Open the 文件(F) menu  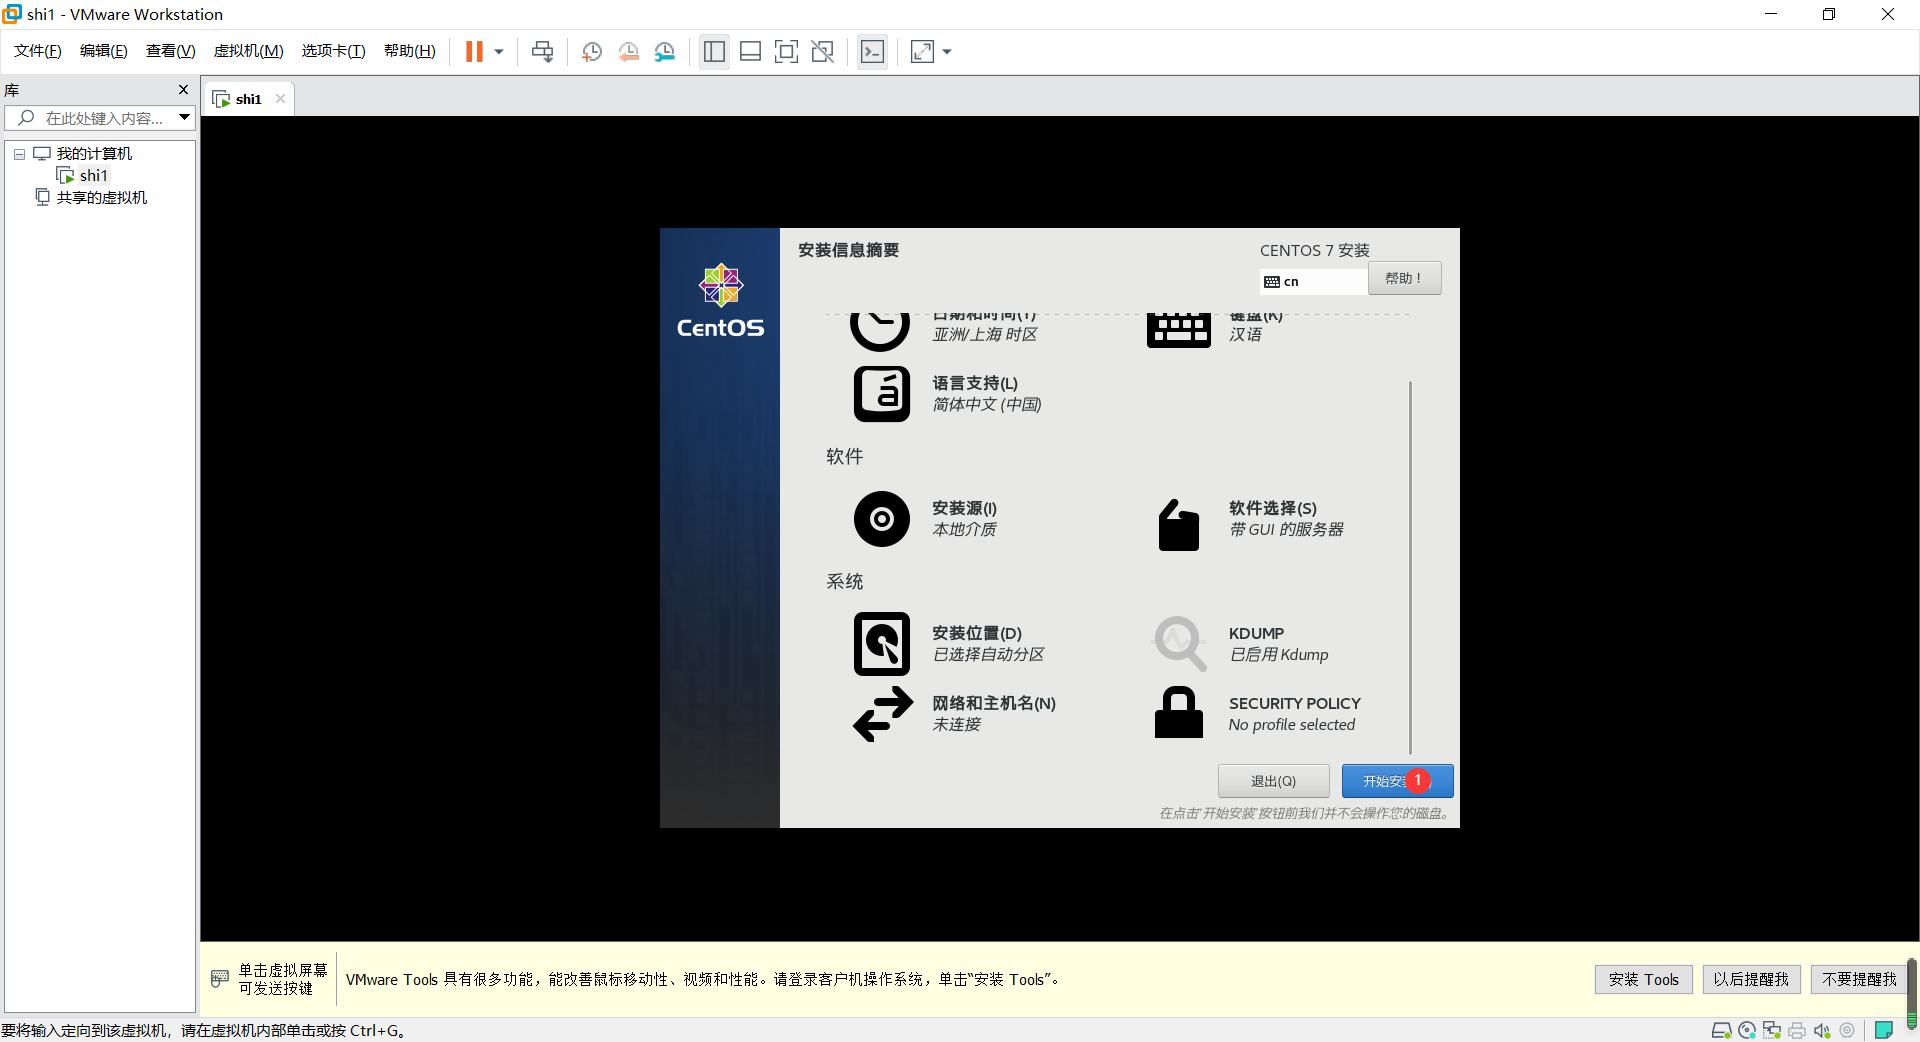tap(38, 51)
